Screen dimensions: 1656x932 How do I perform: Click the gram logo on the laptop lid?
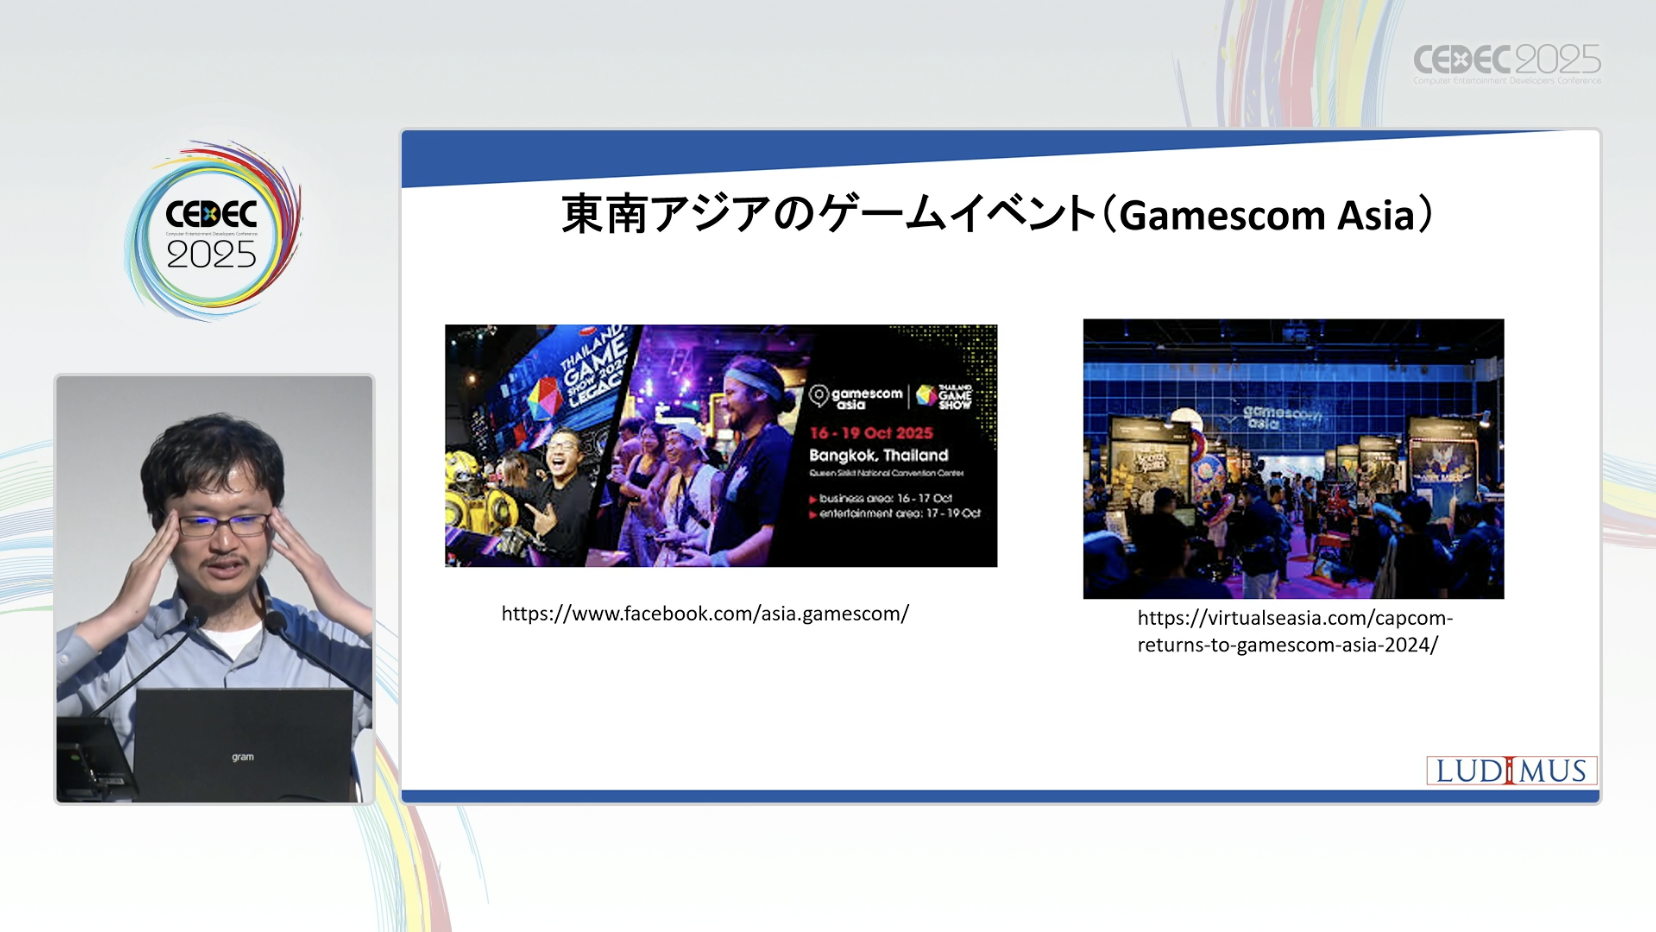pos(243,757)
